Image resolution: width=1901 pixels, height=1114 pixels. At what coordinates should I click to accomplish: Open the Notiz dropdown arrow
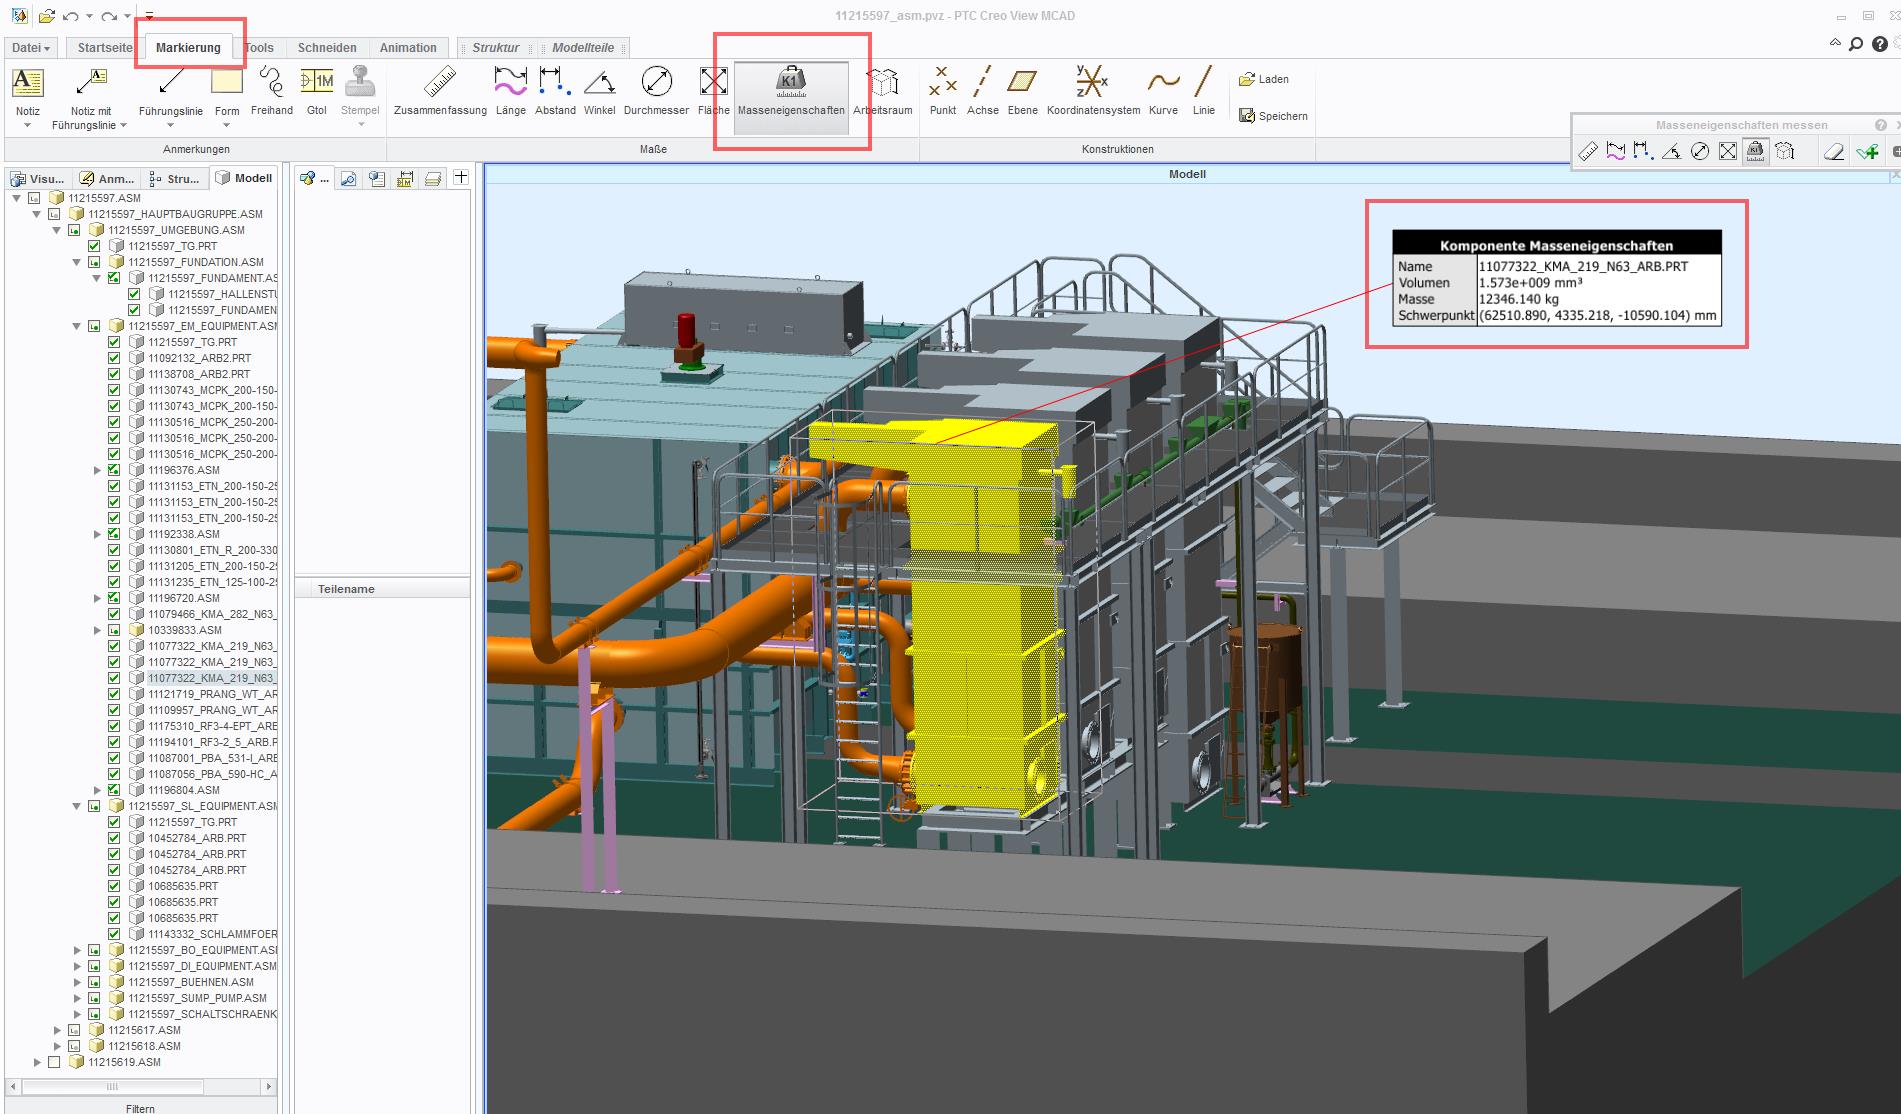point(27,126)
